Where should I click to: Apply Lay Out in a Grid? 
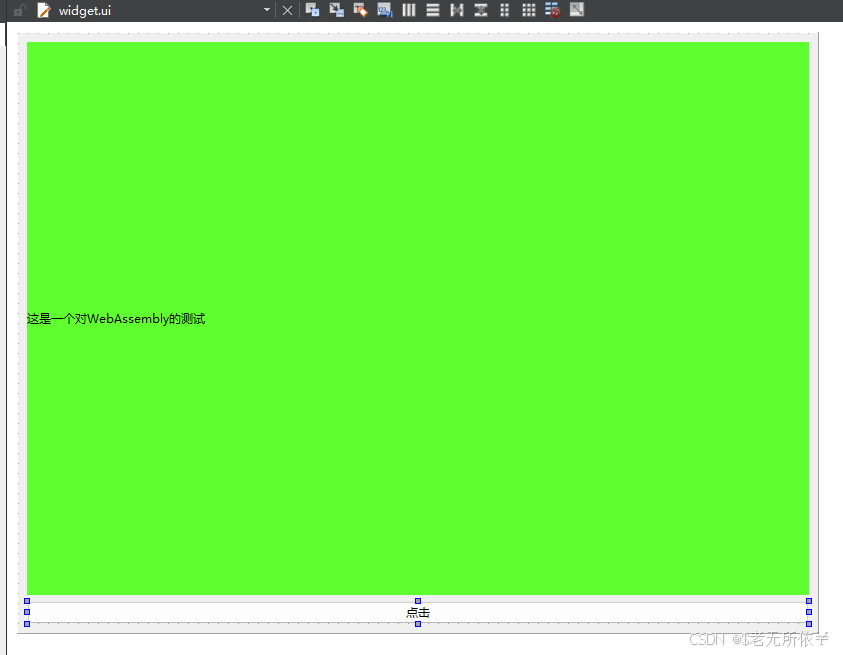[x=529, y=10]
